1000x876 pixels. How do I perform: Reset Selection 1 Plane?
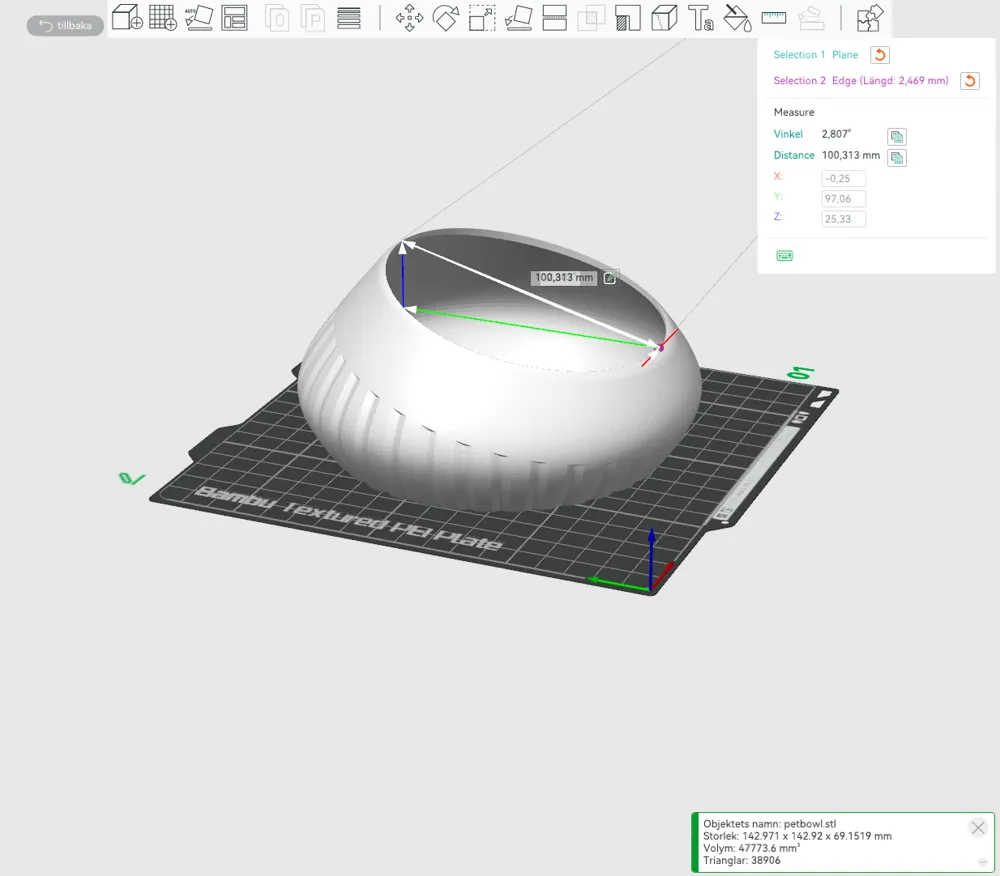tap(880, 55)
